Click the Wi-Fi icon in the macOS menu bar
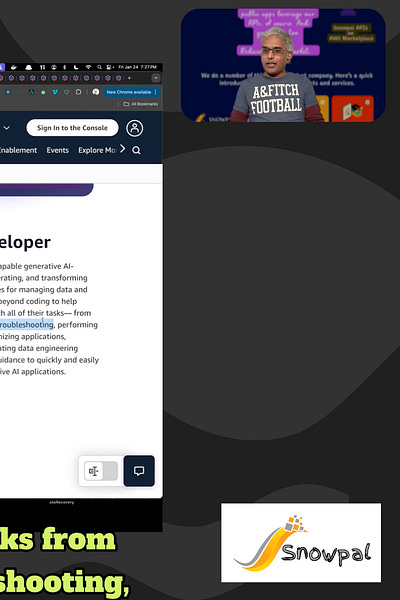Viewport: 400px width, 600px height. pos(88,67)
